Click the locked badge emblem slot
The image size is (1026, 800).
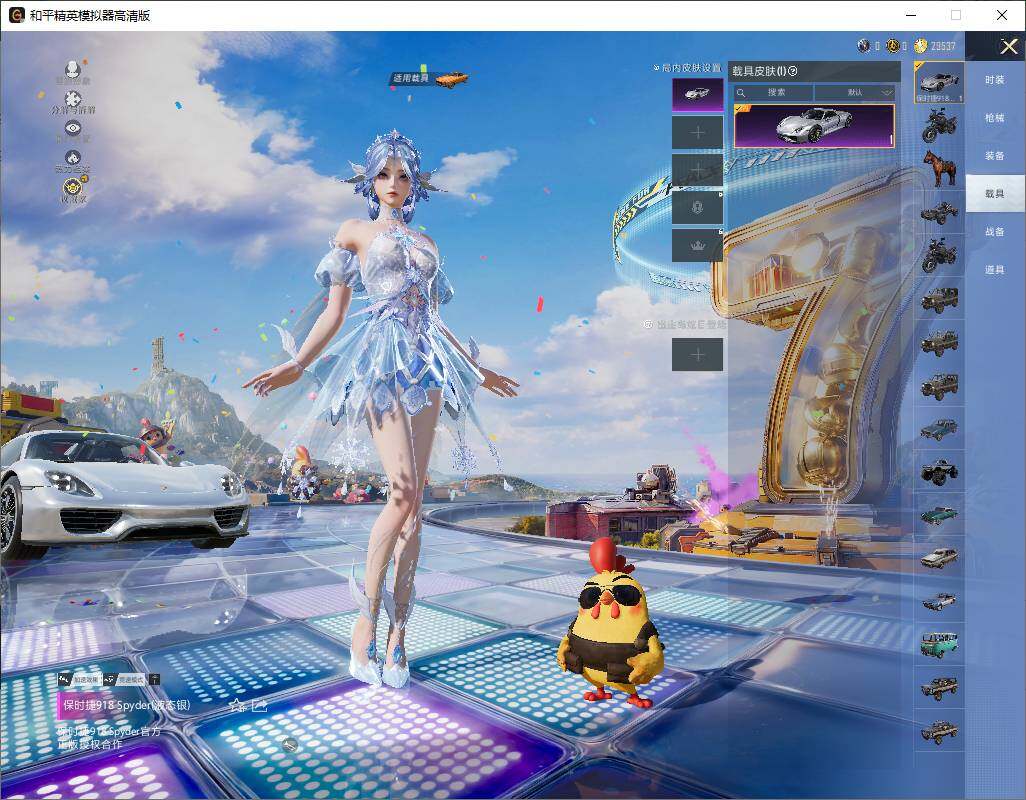point(698,208)
